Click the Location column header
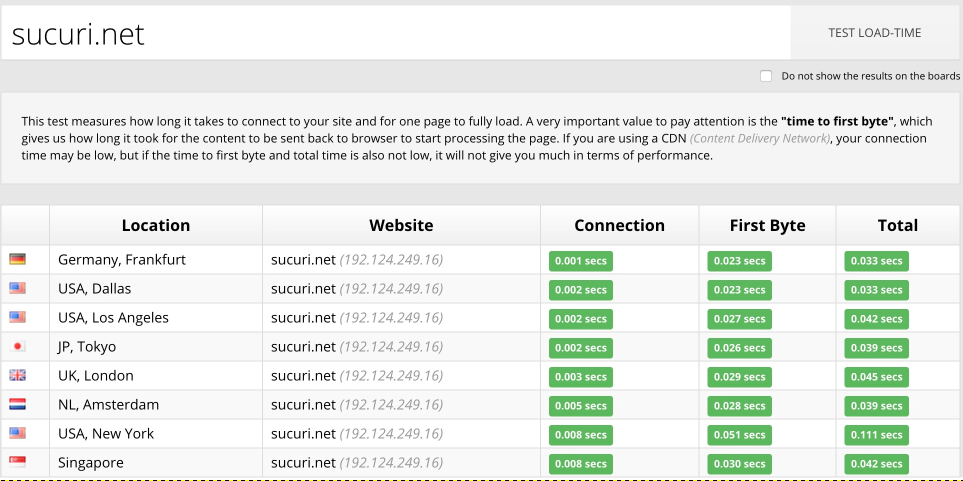Screen dimensions: 963x481 [x=155, y=225]
